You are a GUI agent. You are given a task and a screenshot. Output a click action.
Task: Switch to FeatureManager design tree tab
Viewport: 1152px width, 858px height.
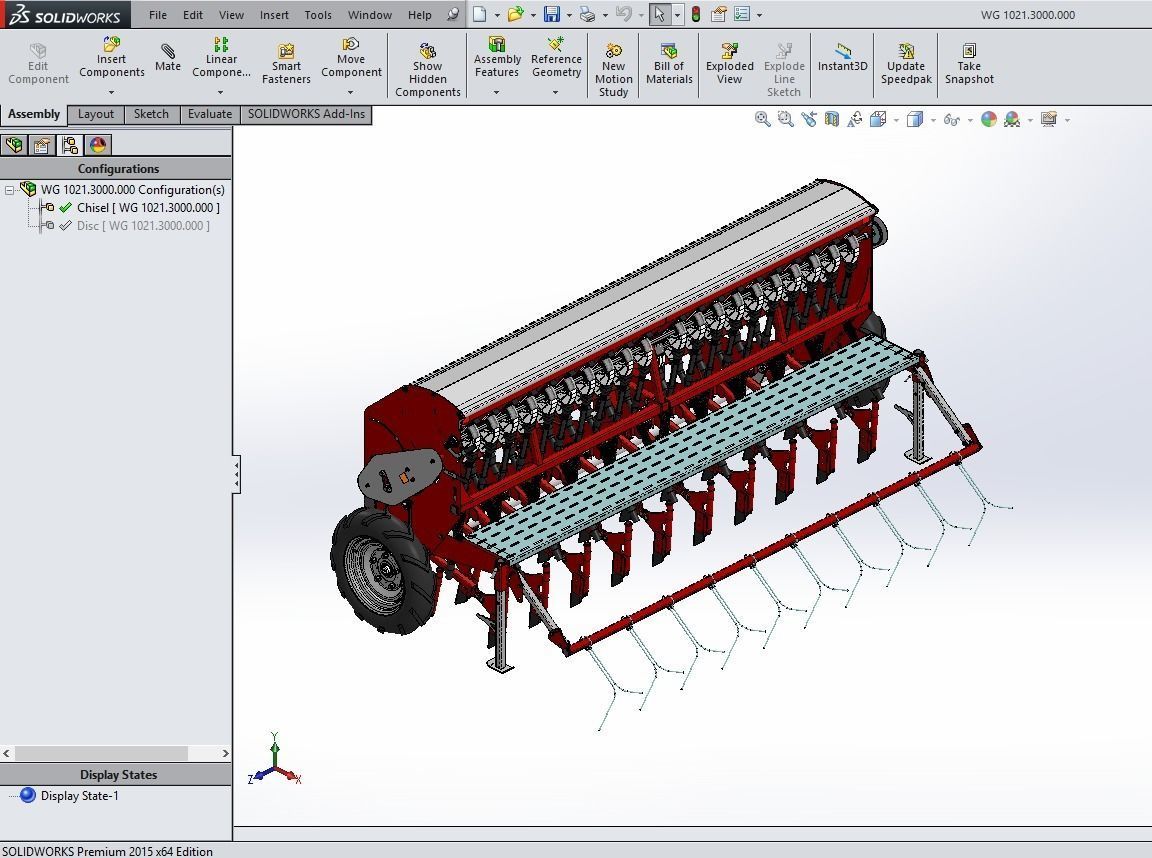point(14,145)
